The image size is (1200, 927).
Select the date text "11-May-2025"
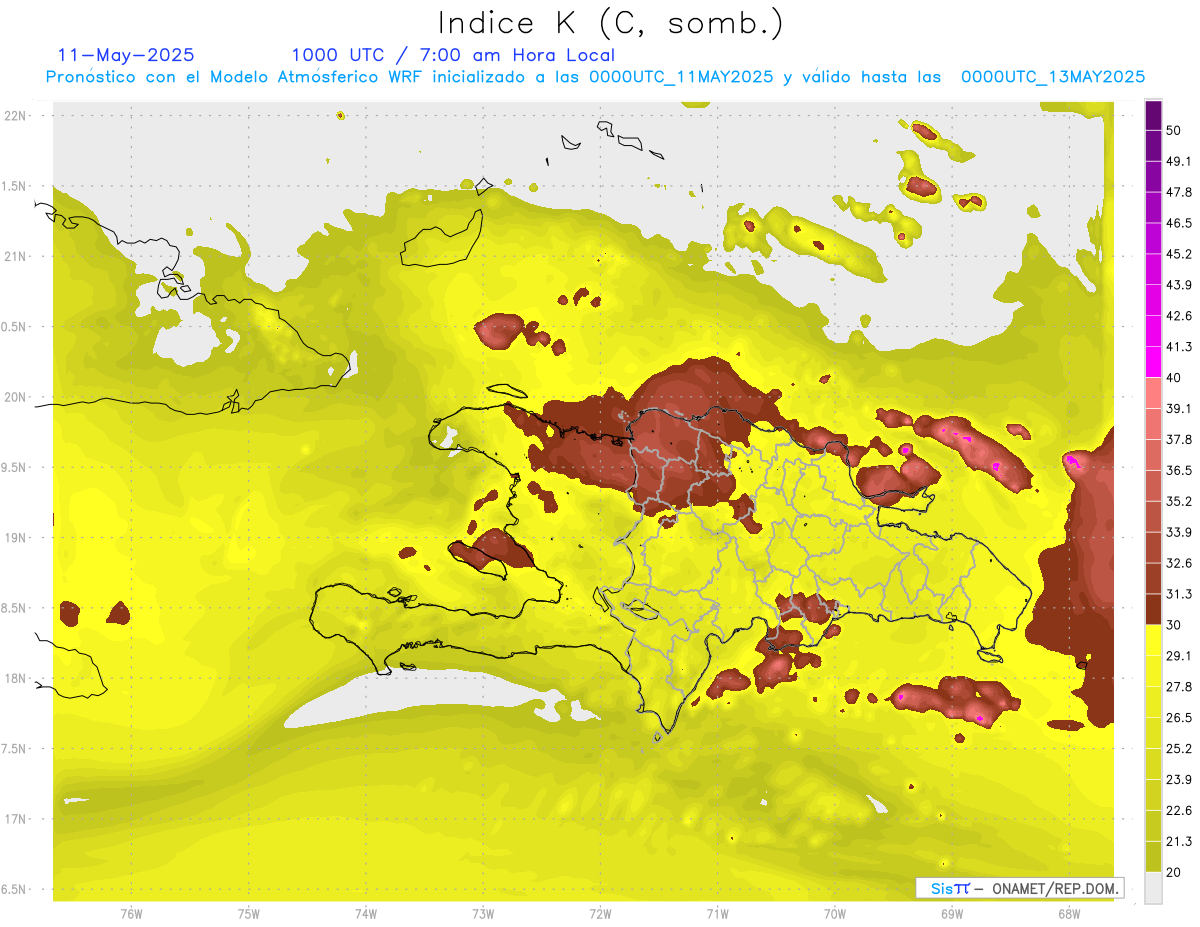pyautogui.click(x=126, y=55)
